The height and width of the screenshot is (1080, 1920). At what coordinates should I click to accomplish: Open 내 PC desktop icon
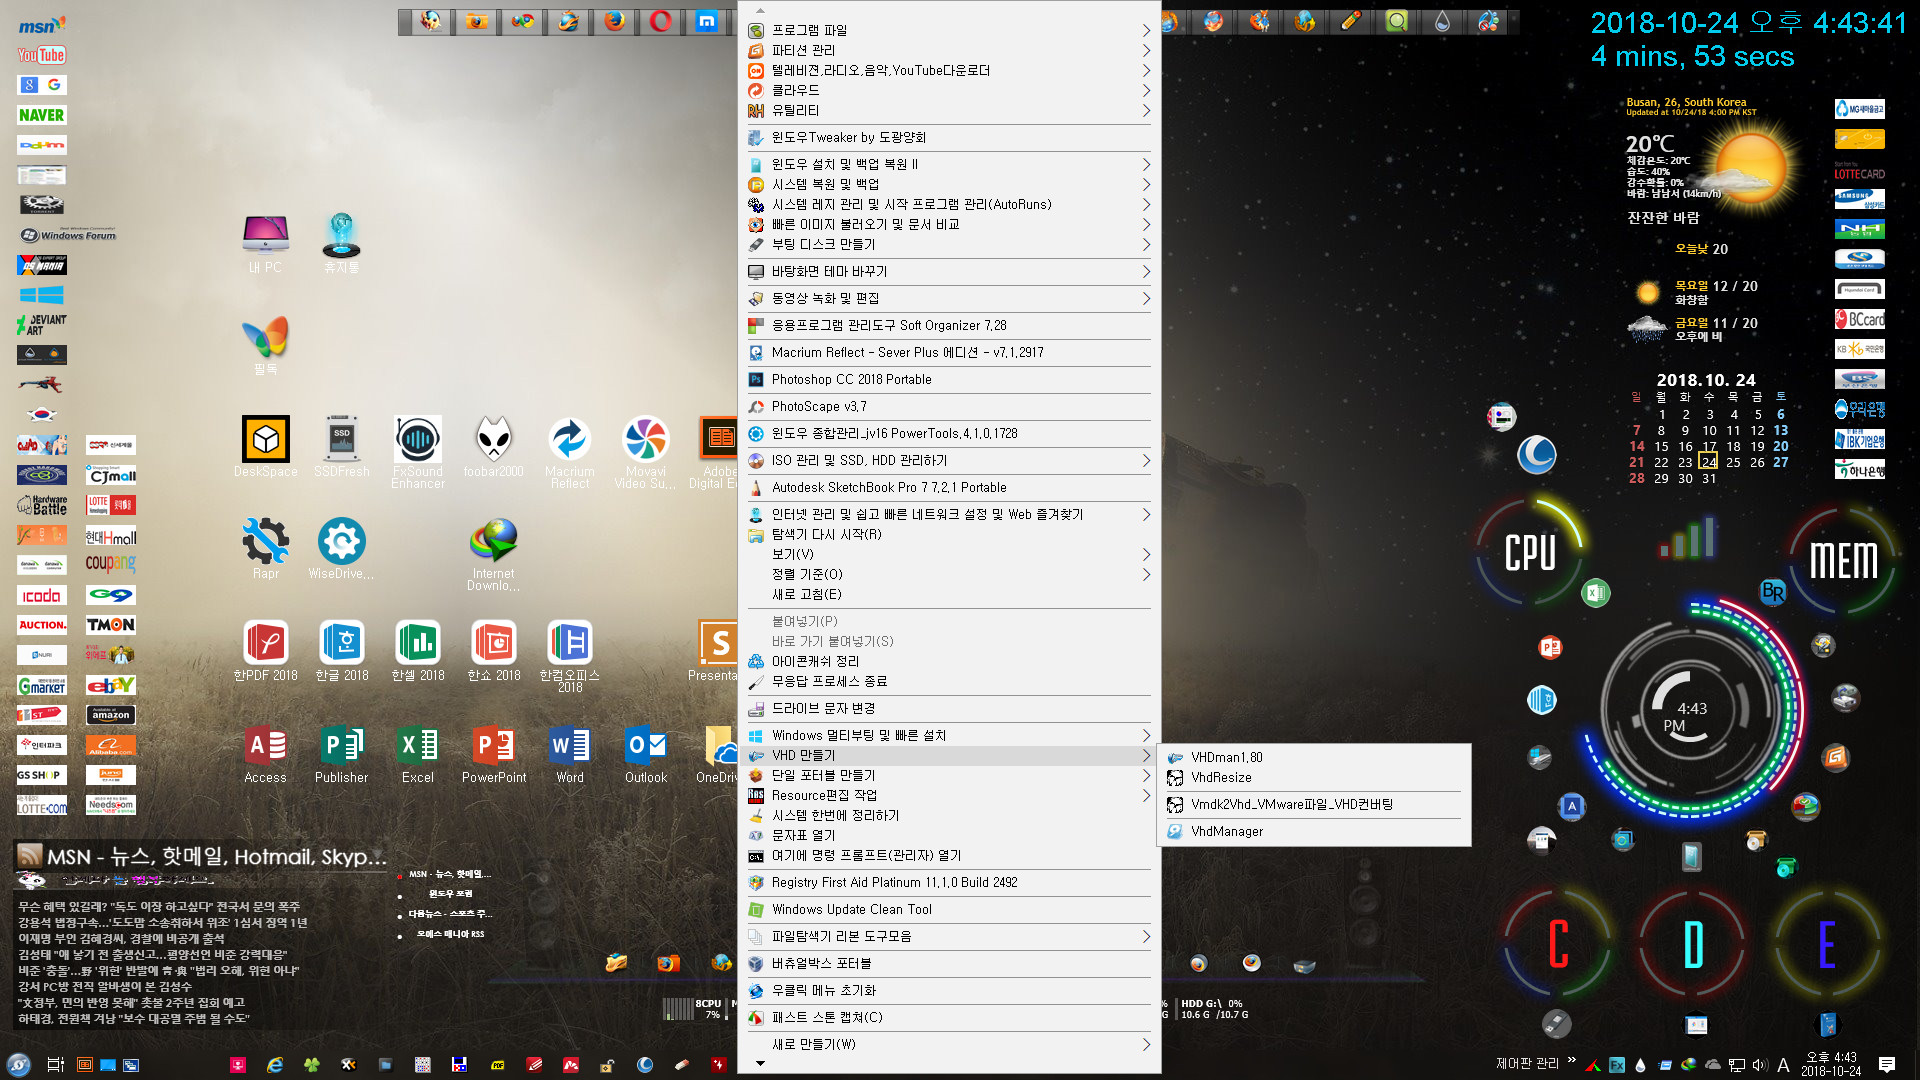(x=266, y=243)
